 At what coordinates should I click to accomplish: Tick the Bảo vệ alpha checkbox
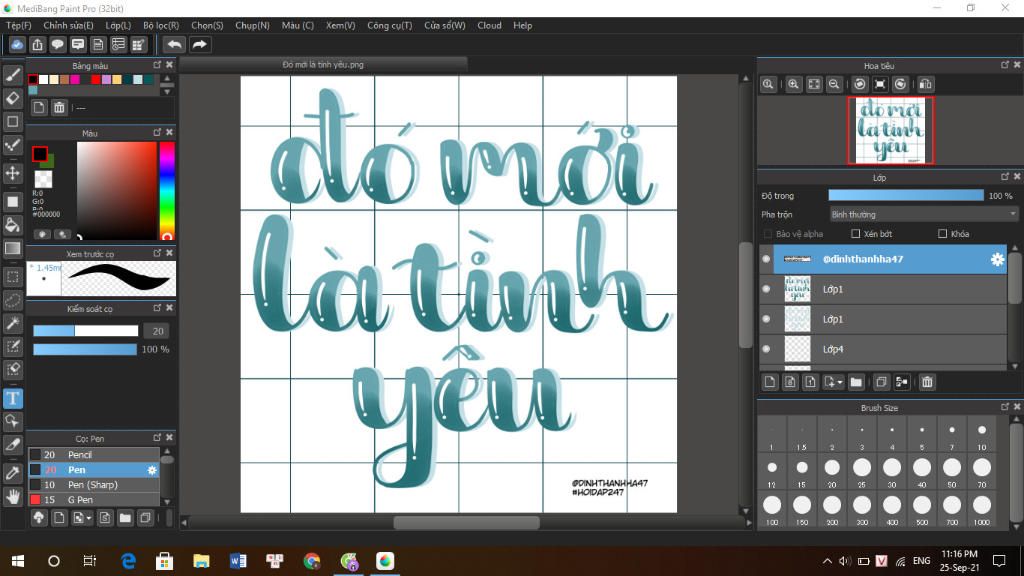click(767, 234)
